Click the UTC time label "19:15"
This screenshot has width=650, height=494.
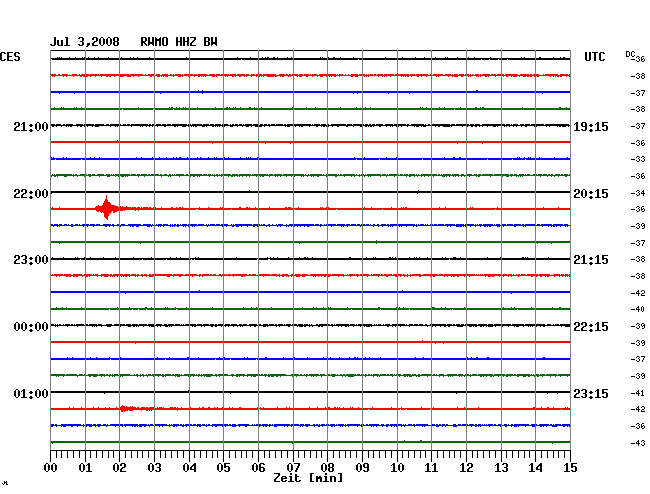pyautogui.click(x=591, y=127)
